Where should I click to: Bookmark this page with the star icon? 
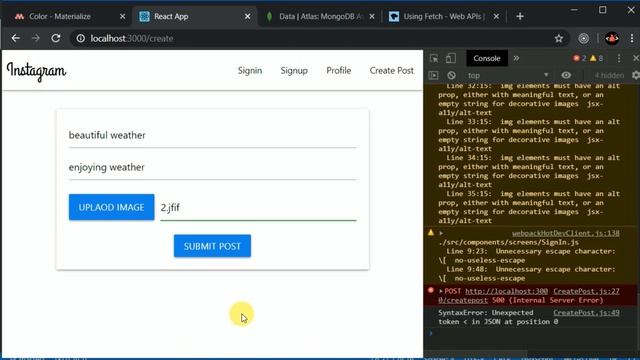click(x=559, y=38)
